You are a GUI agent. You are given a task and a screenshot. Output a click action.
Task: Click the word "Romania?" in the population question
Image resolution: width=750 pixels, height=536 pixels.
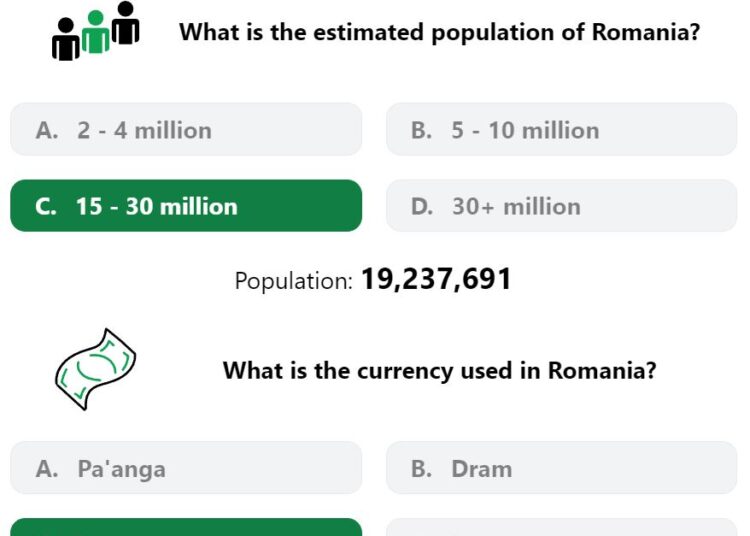tap(646, 32)
